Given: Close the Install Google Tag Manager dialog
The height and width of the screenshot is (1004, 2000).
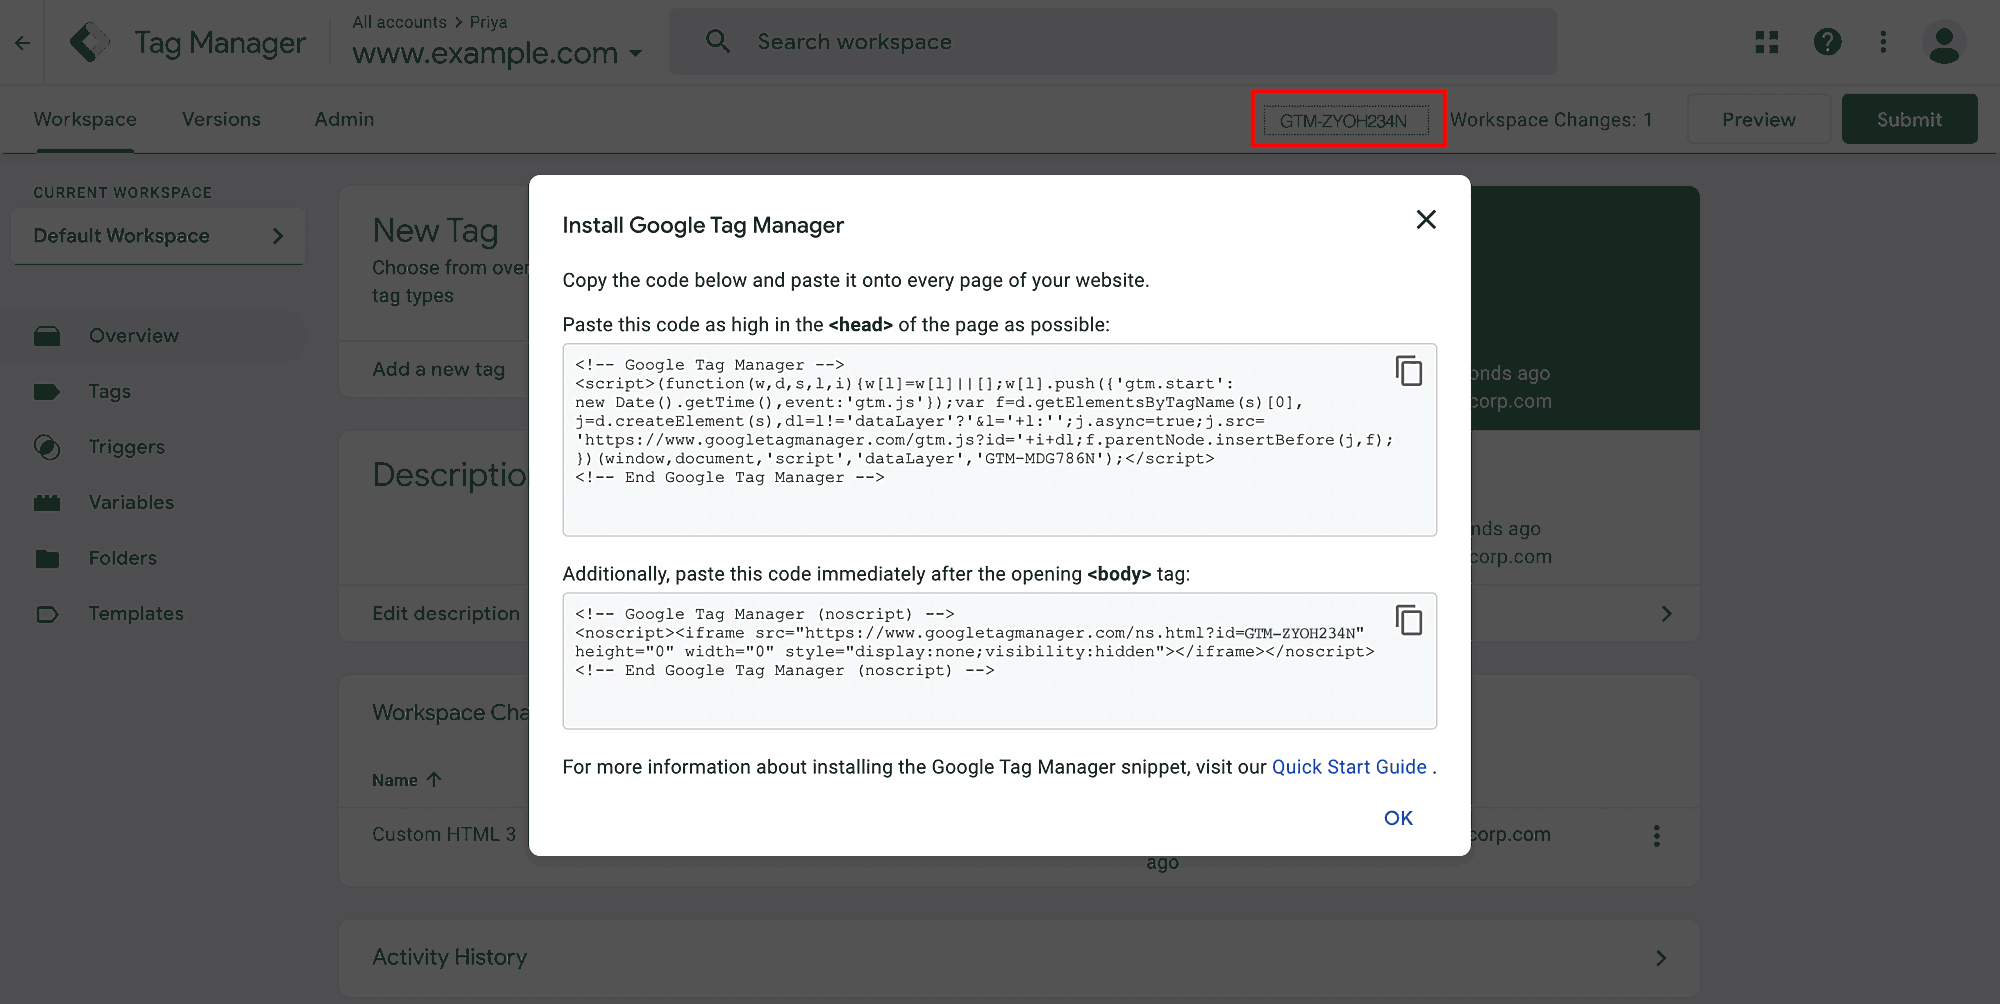Looking at the screenshot, I should tap(1426, 220).
